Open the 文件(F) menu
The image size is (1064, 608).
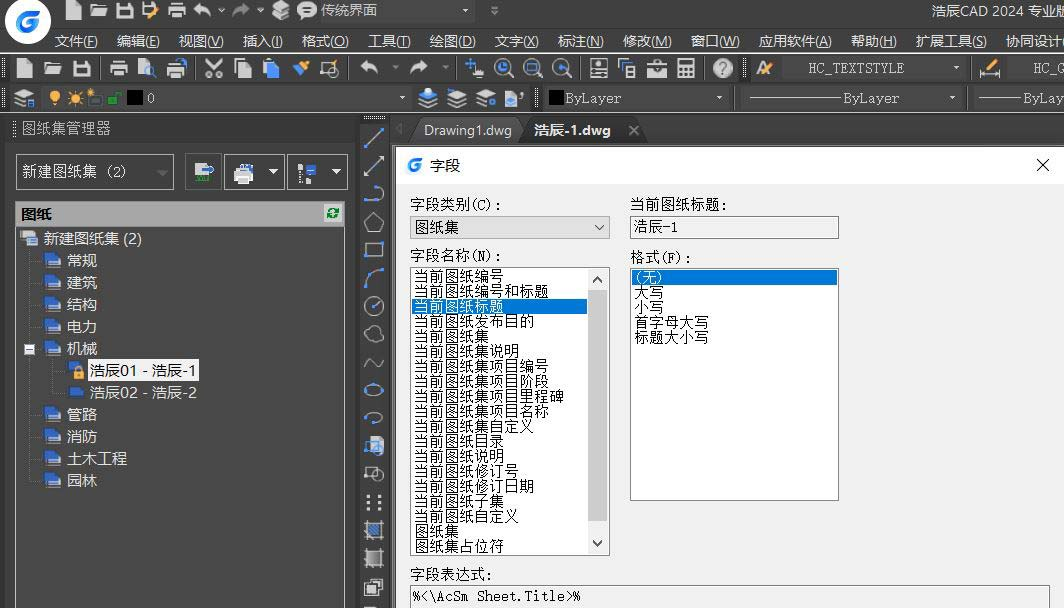[x=76, y=41]
